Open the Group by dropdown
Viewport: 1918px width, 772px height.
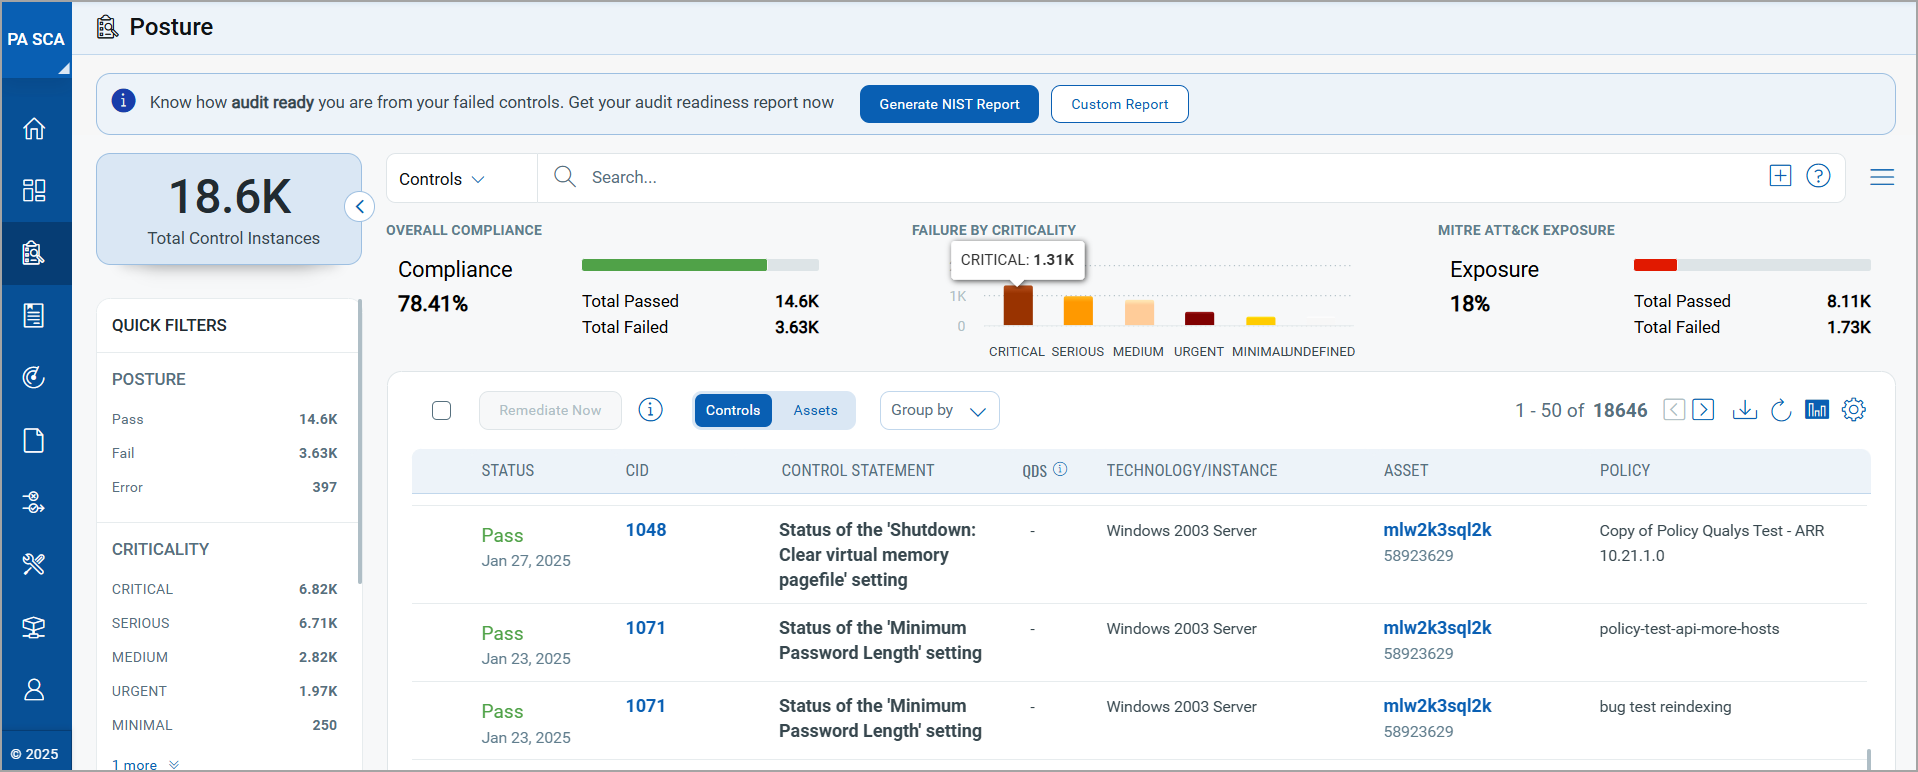pyautogui.click(x=939, y=411)
